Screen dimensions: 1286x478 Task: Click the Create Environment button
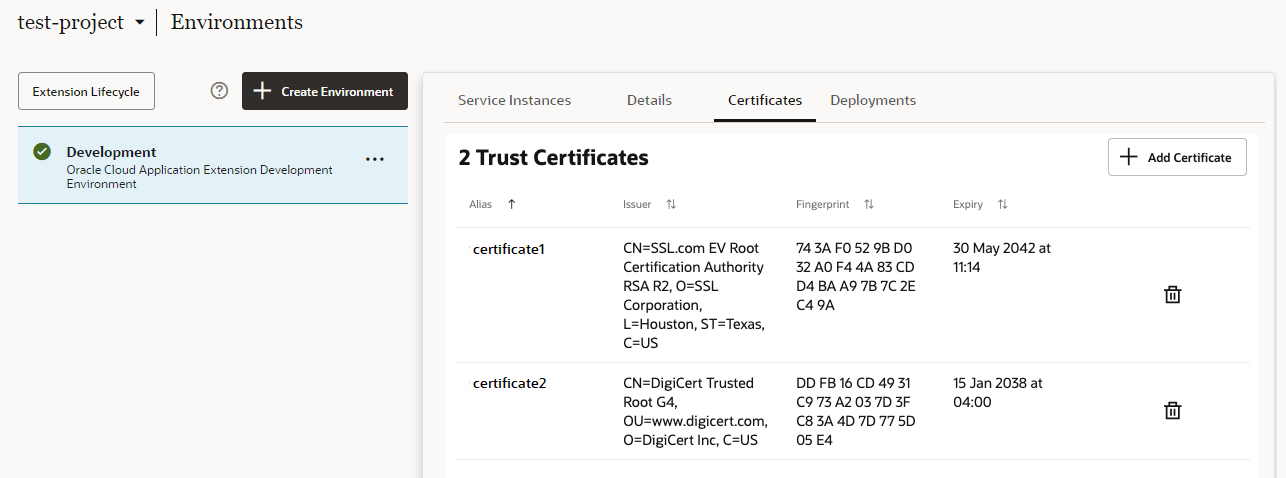[325, 91]
